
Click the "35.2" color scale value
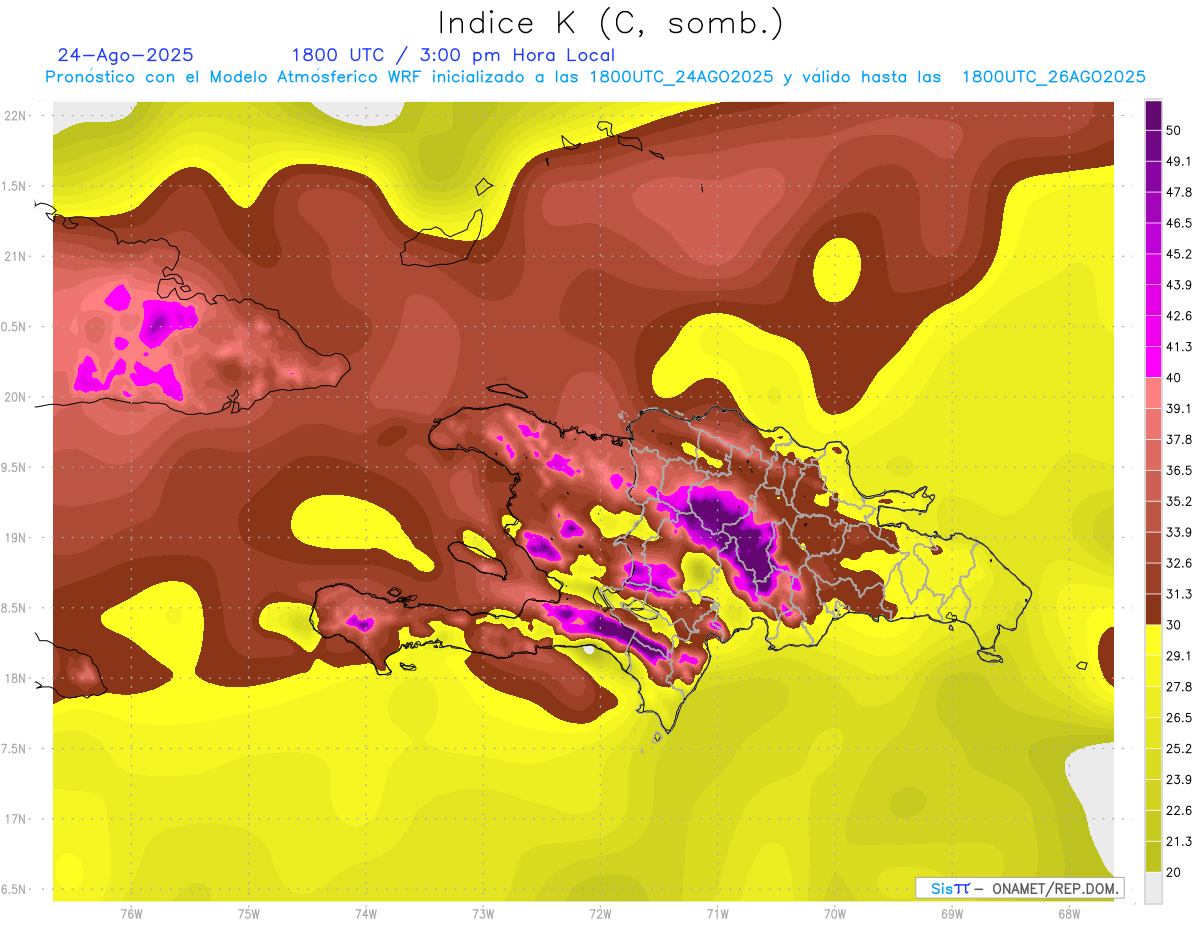pos(1178,501)
